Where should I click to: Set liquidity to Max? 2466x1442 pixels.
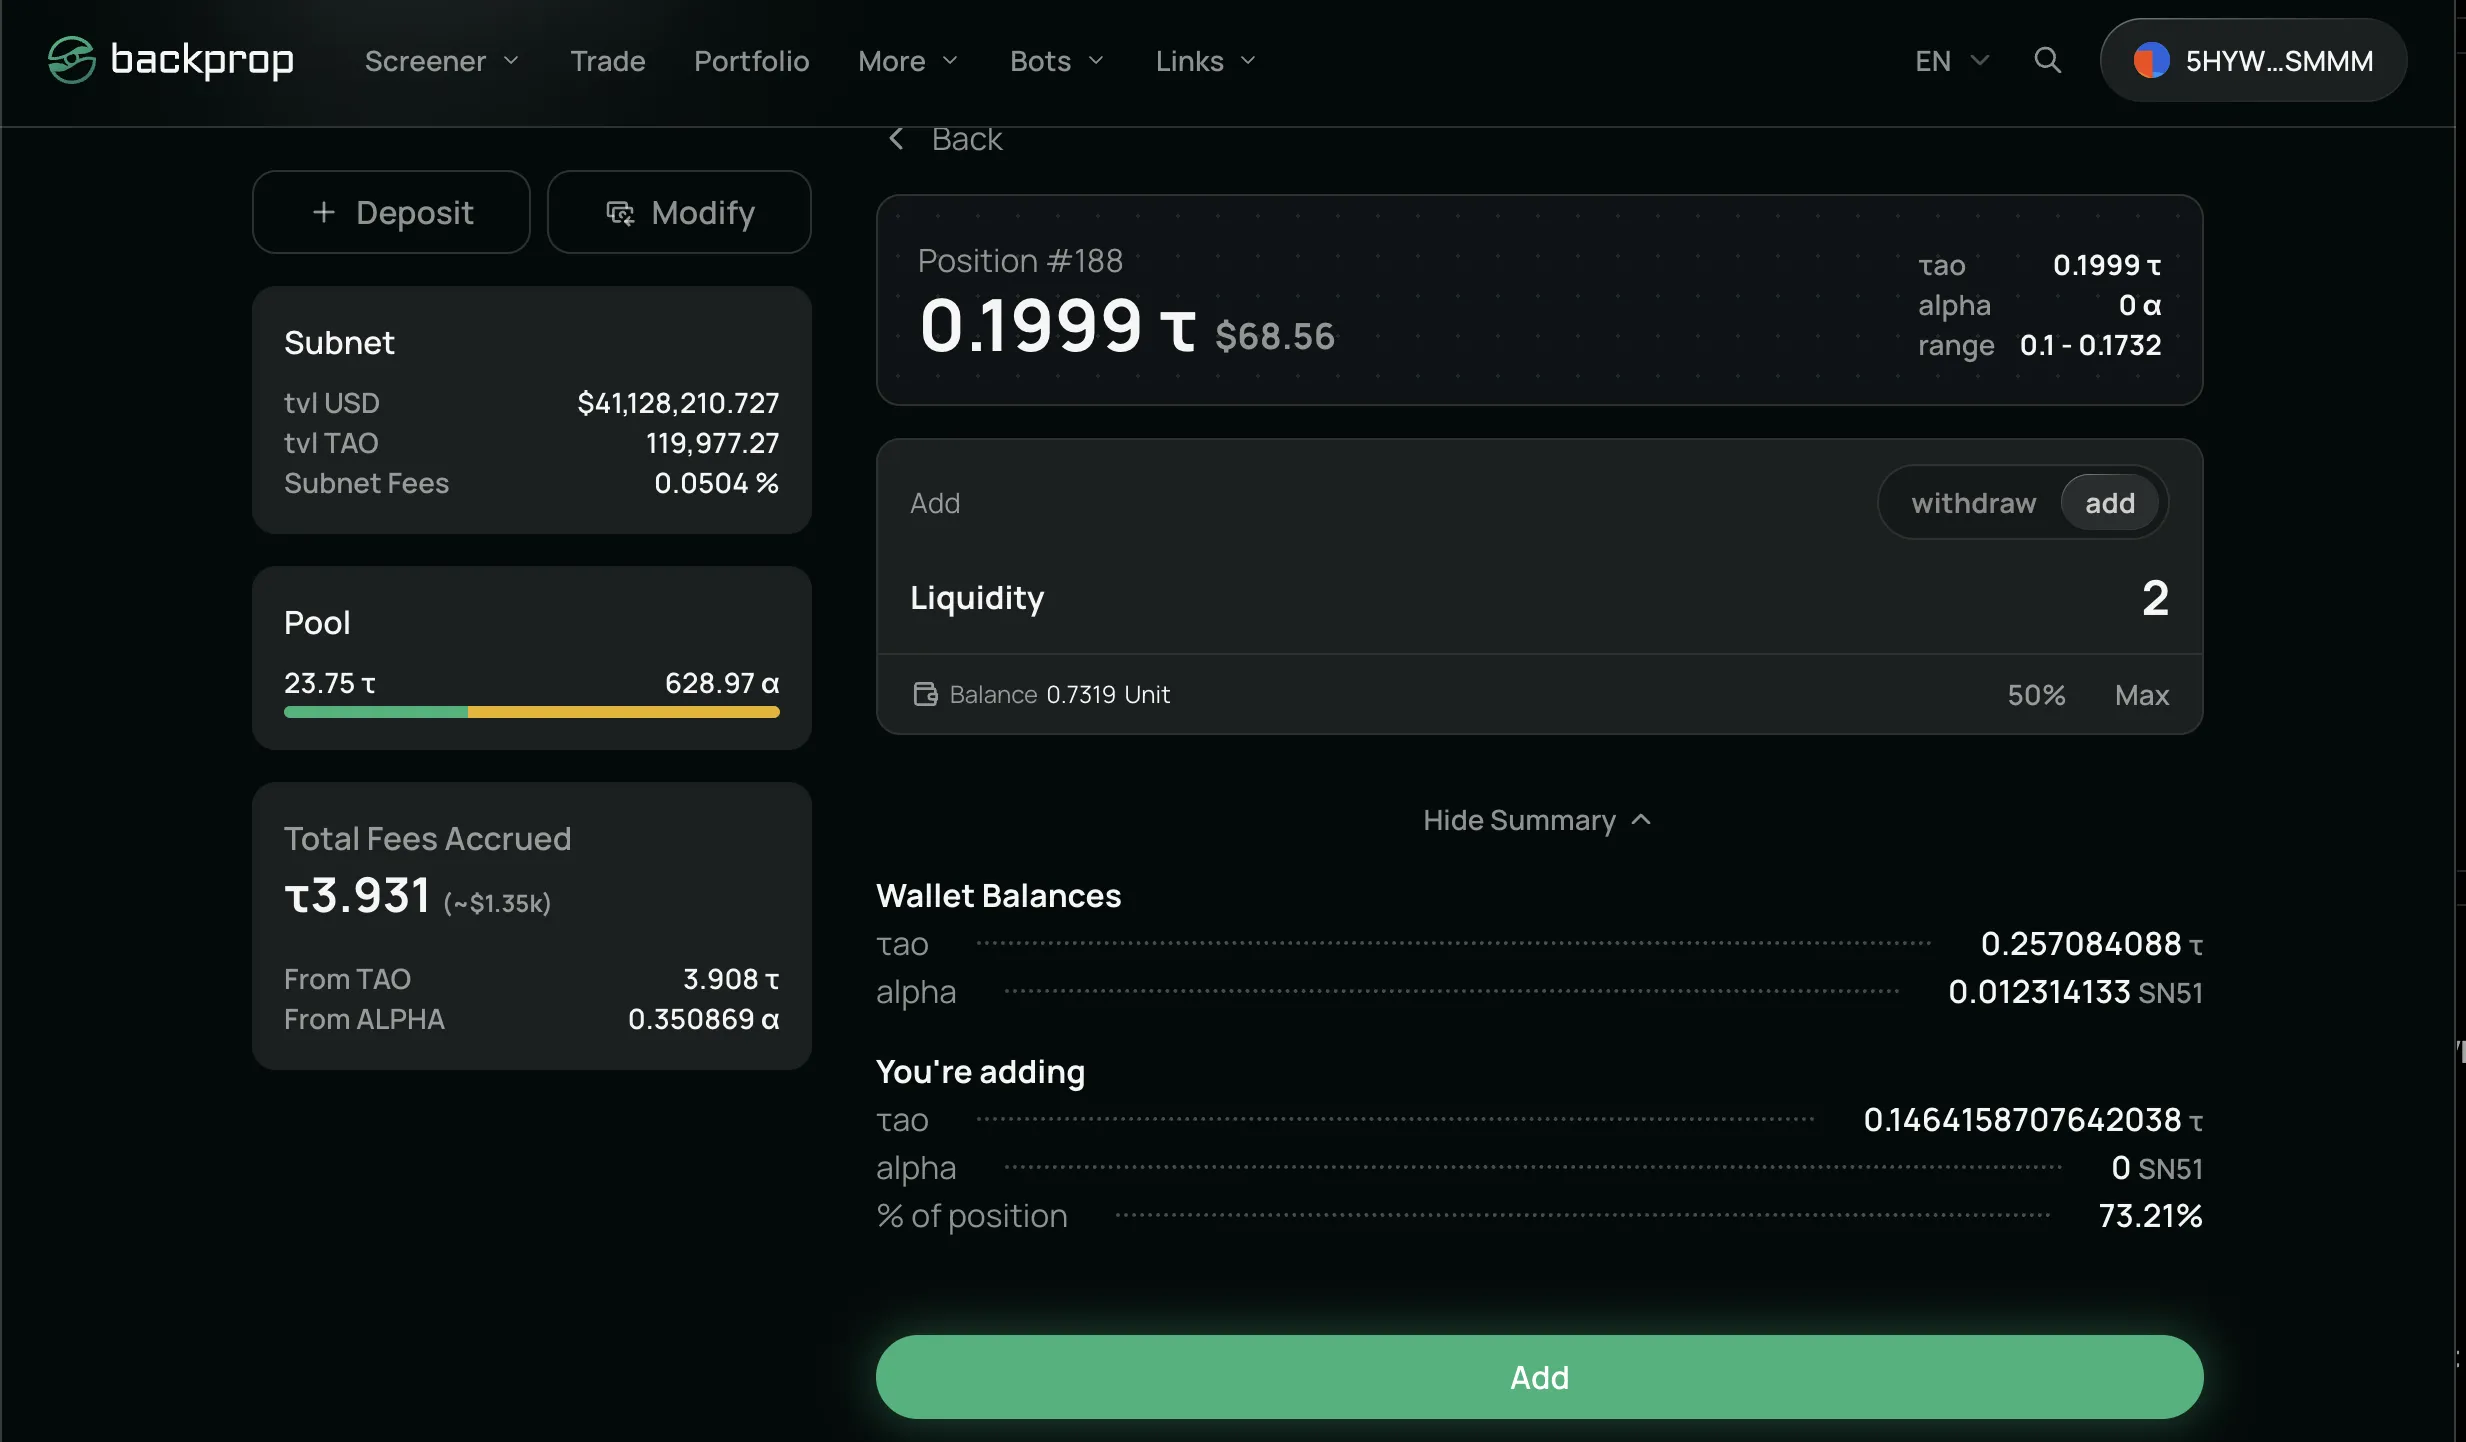[2142, 695]
